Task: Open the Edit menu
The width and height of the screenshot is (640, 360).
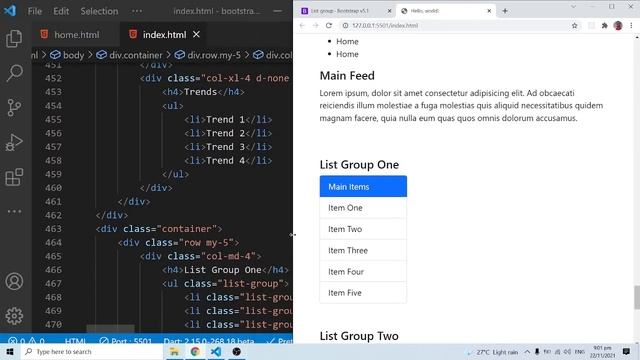Action: 61,11
